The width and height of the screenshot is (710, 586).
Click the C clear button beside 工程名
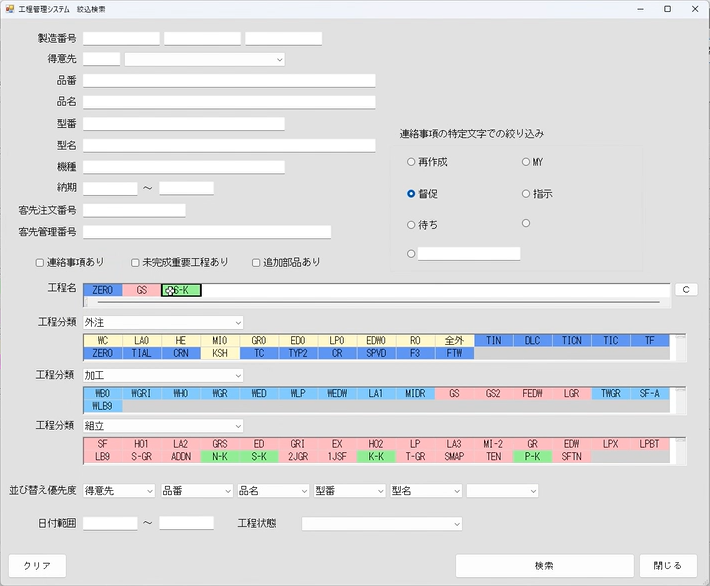[686, 290]
